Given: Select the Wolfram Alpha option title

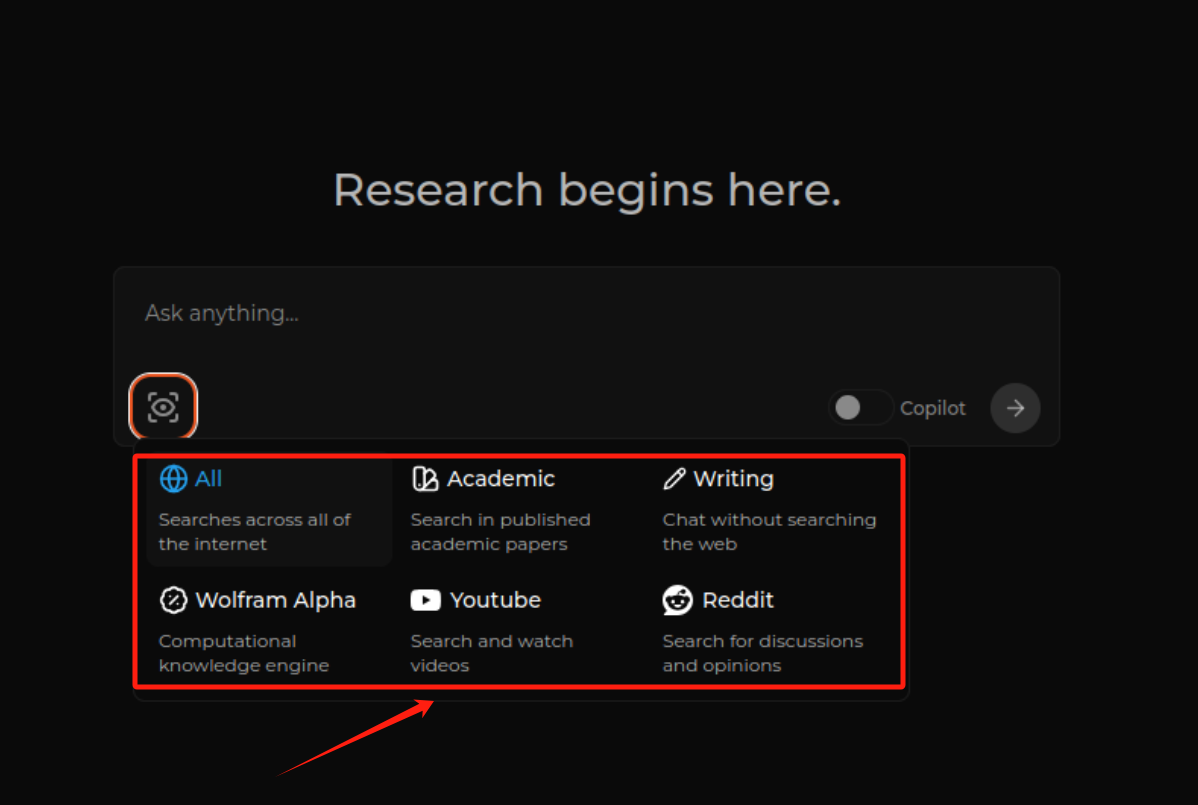Looking at the screenshot, I should (x=275, y=600).
